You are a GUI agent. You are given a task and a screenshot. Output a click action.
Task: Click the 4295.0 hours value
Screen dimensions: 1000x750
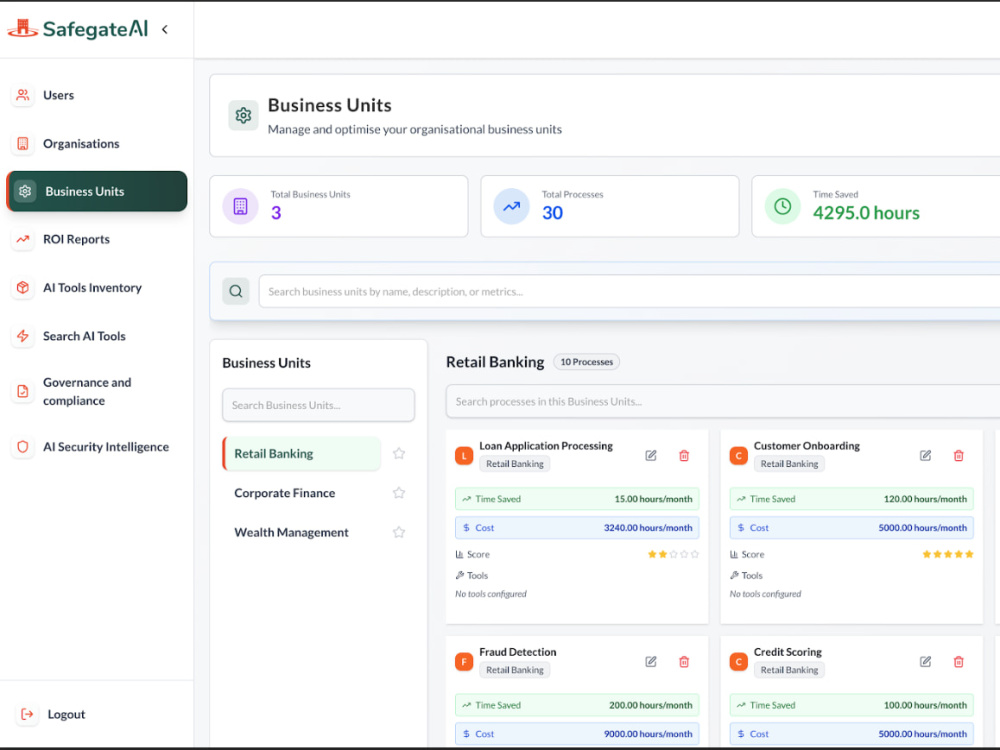coord(866,212)
